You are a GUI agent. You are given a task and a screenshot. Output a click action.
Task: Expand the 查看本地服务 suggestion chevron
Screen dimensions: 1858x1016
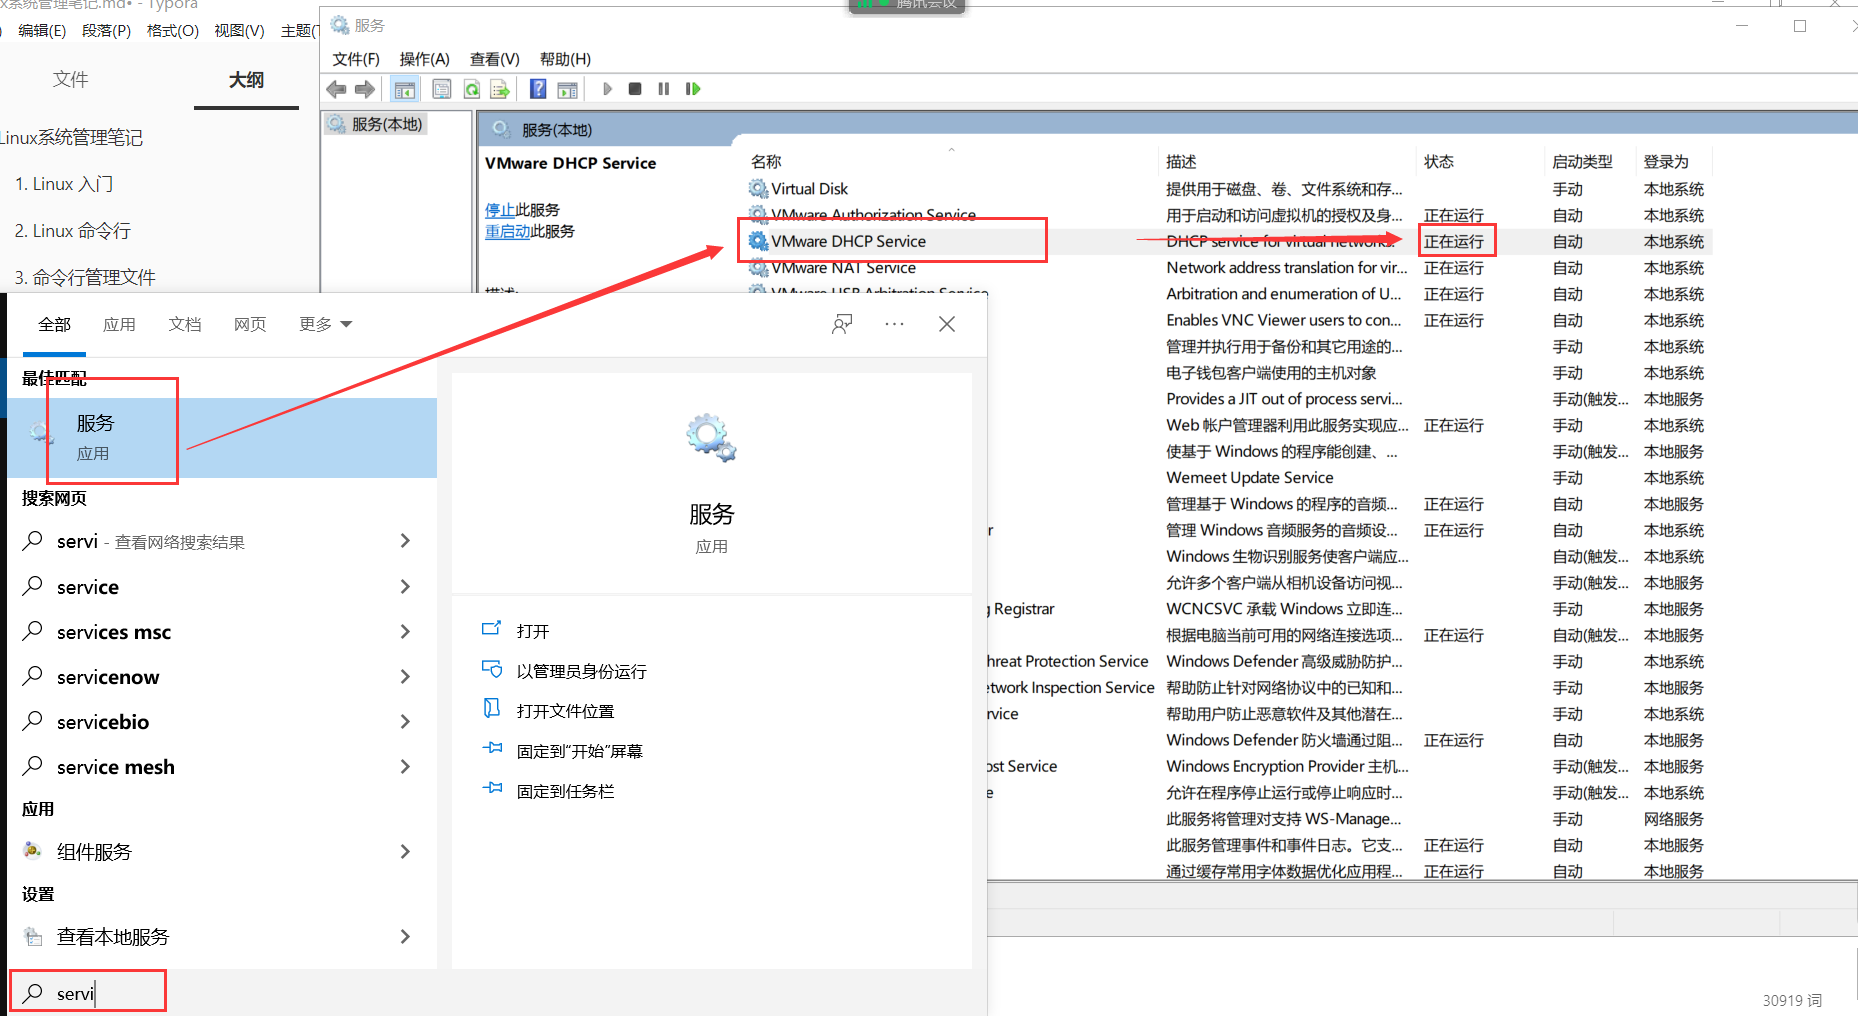coord(406,936)
